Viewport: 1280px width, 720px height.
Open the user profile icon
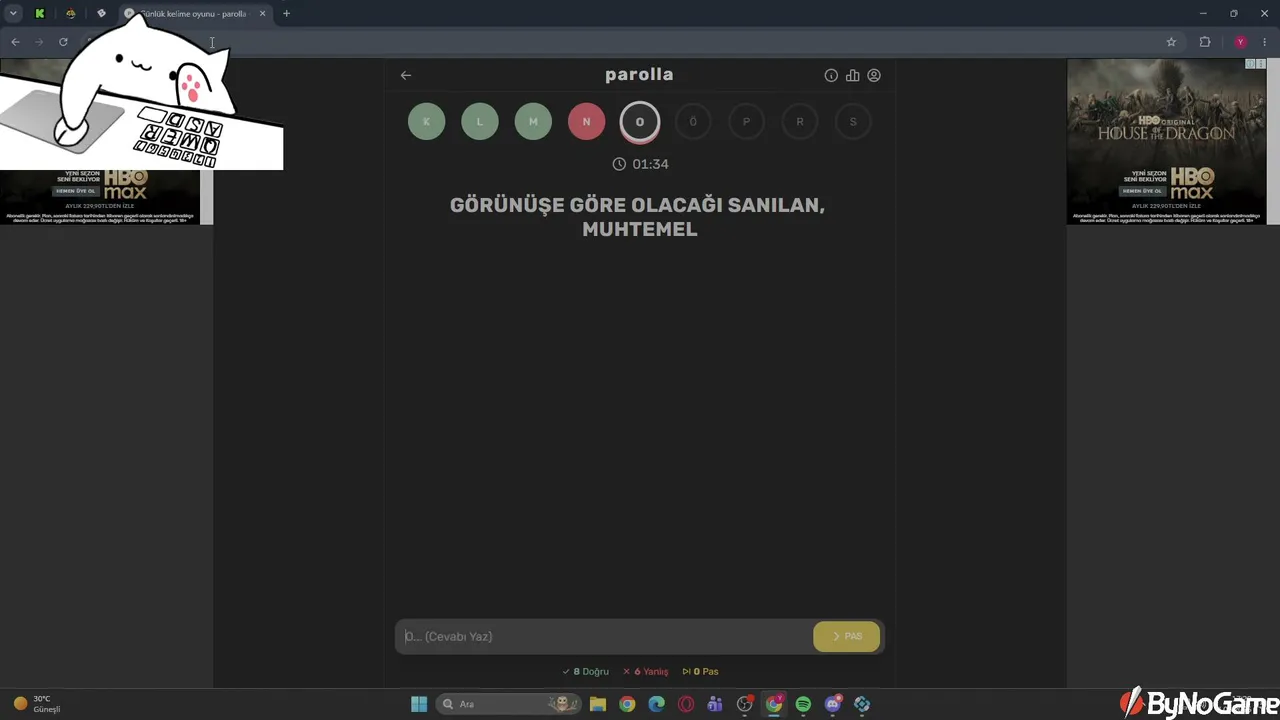[x=874, y=75]
